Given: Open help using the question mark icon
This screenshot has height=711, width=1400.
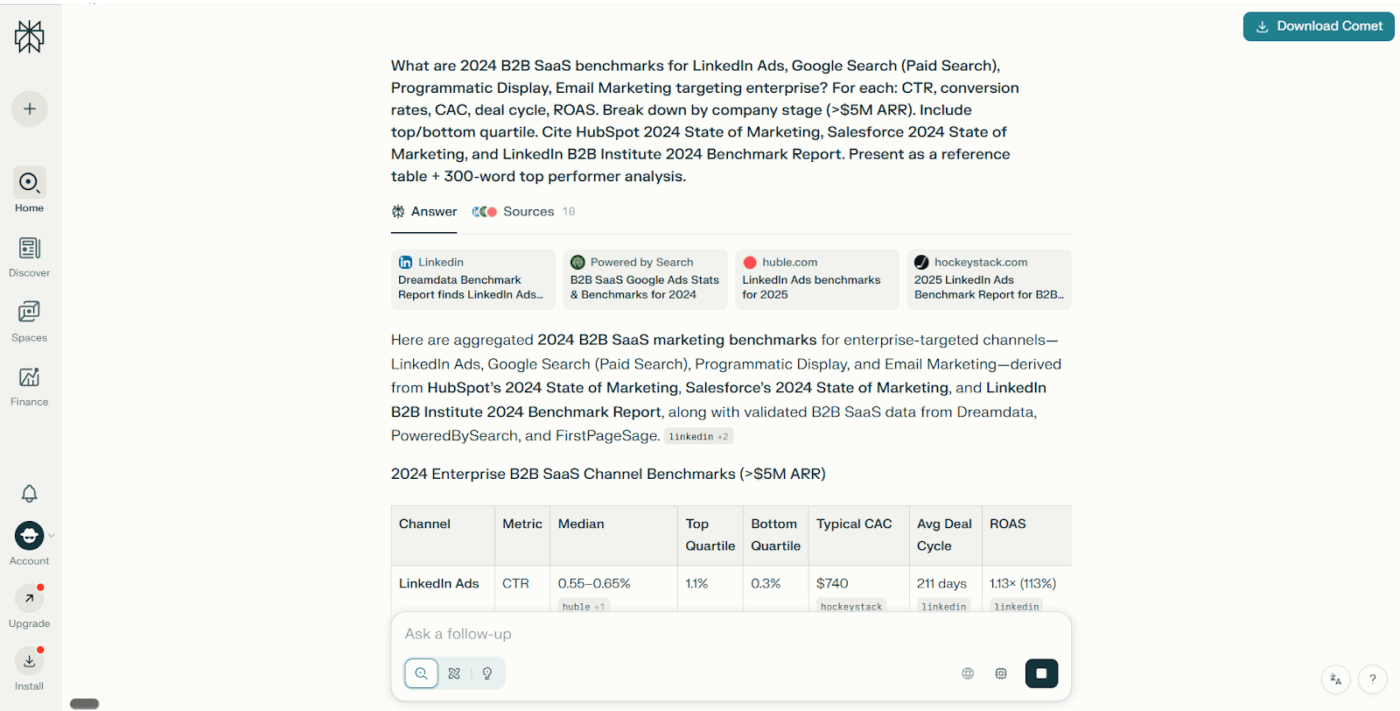Looking at the screenshot, I should [x=1372, y=679].
